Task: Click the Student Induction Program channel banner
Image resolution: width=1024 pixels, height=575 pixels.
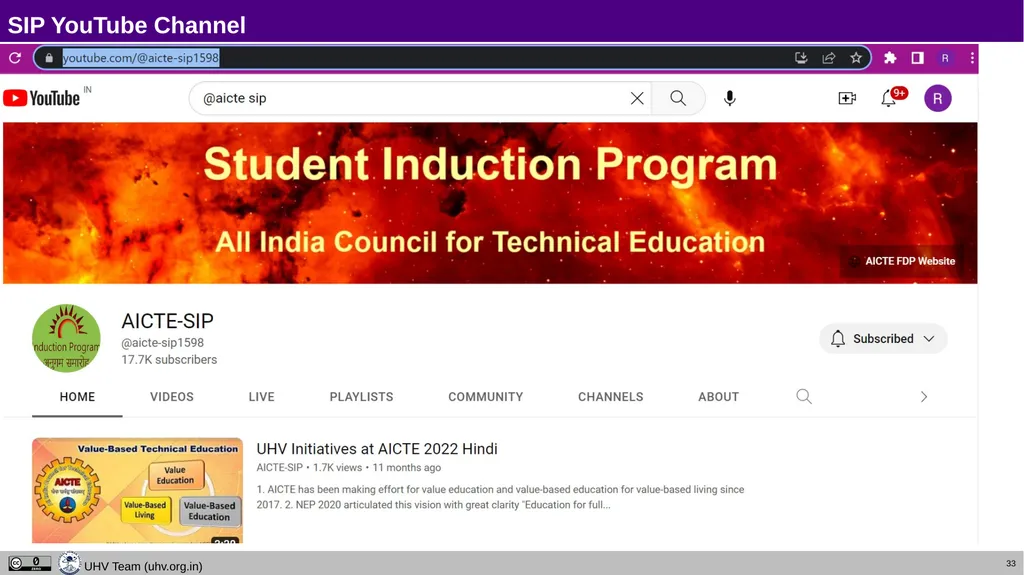Action: pos(490,203)
